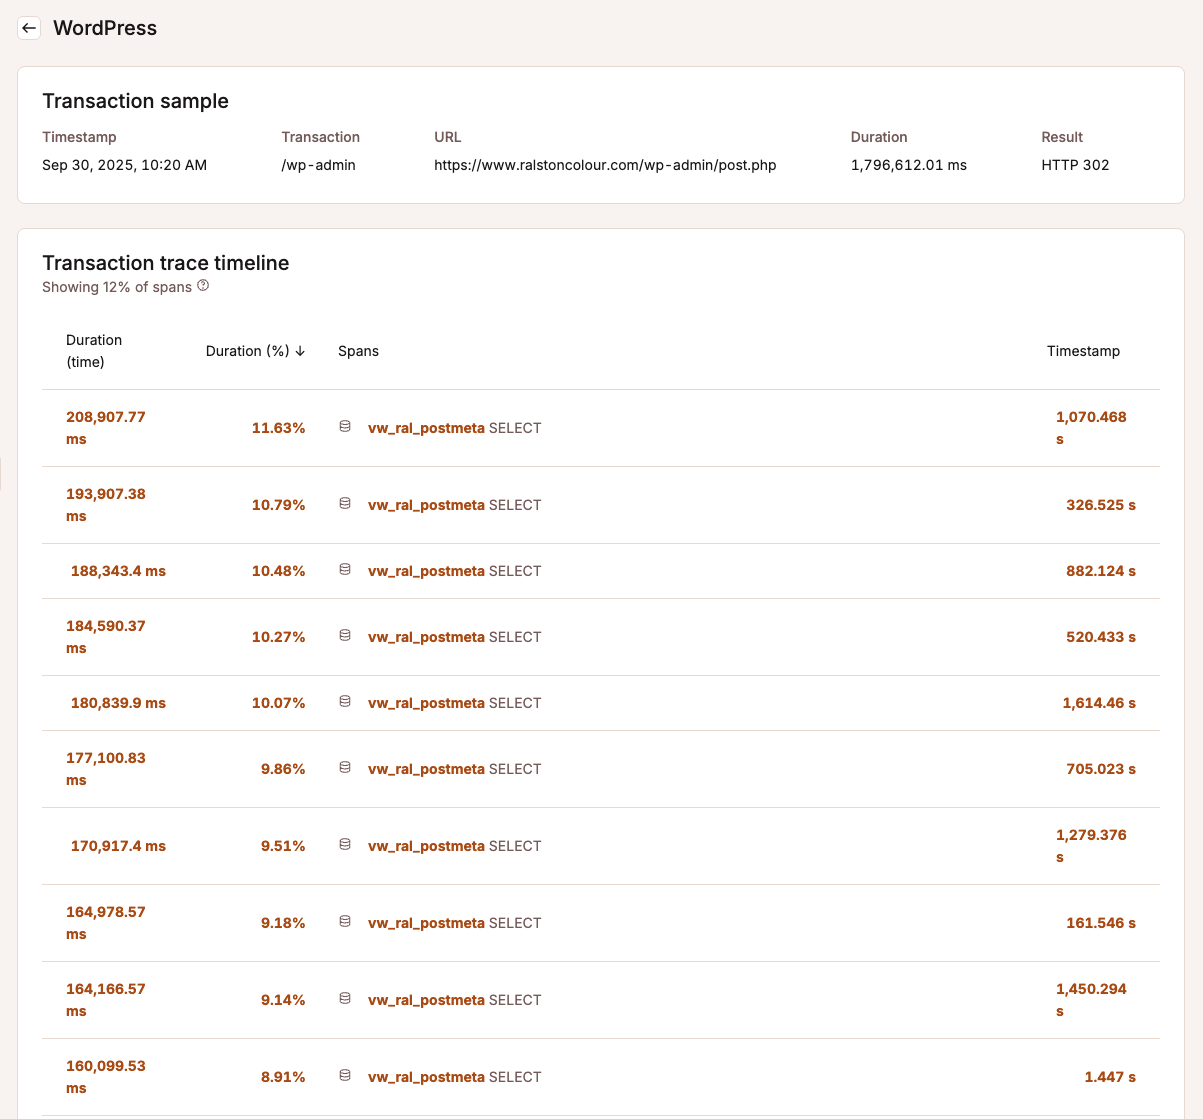
Task: Click the Duration (time) column header
Action: (x=94, y=351)
